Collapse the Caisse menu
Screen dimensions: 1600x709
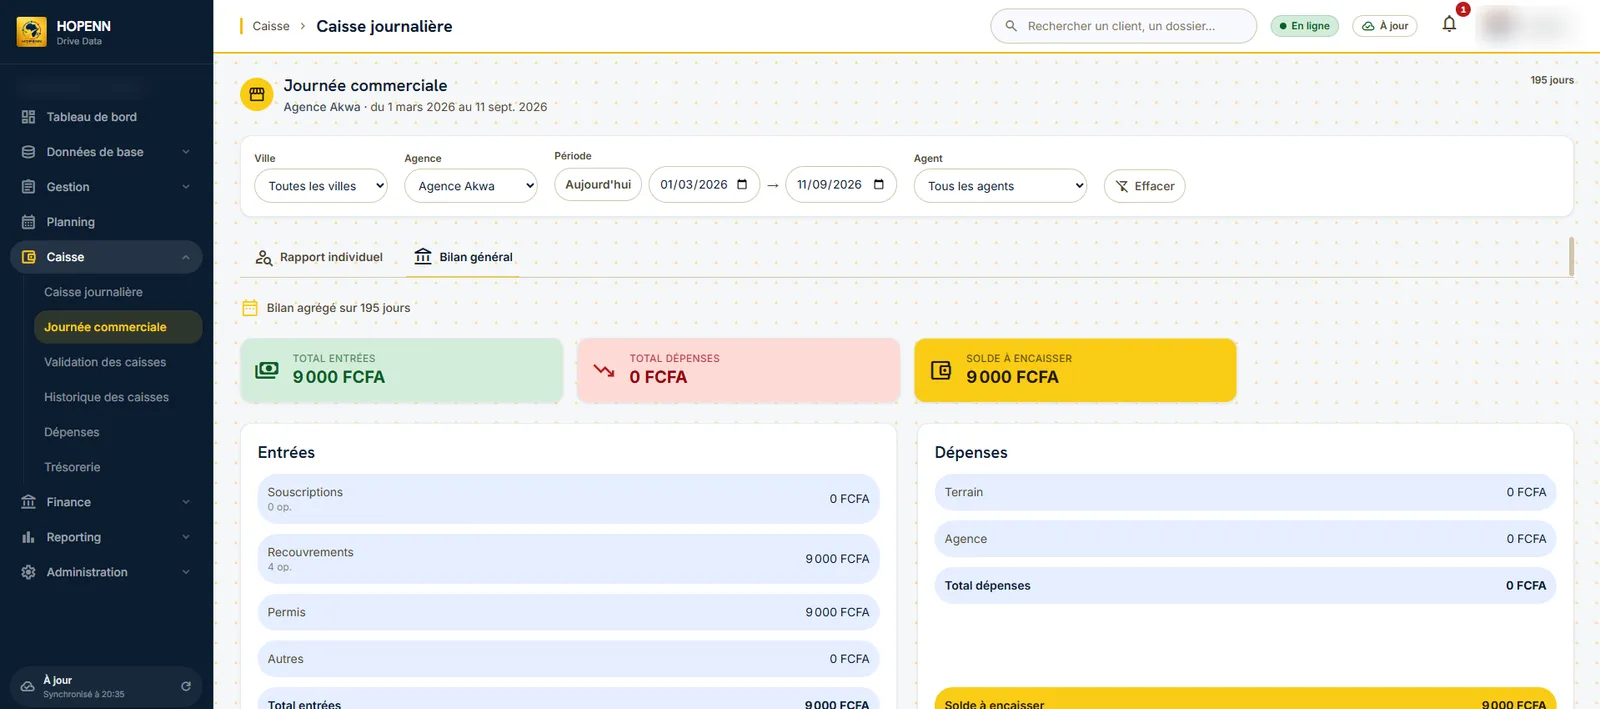(x=186, y=257)
